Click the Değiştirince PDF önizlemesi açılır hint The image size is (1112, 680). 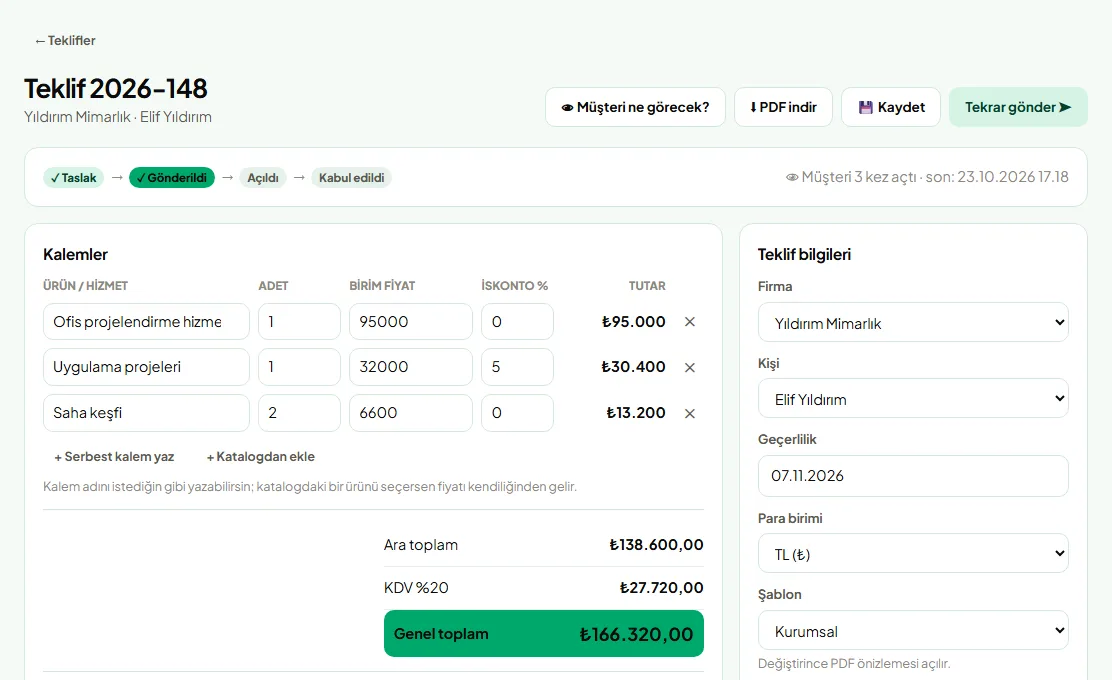[x=854, y=664]
